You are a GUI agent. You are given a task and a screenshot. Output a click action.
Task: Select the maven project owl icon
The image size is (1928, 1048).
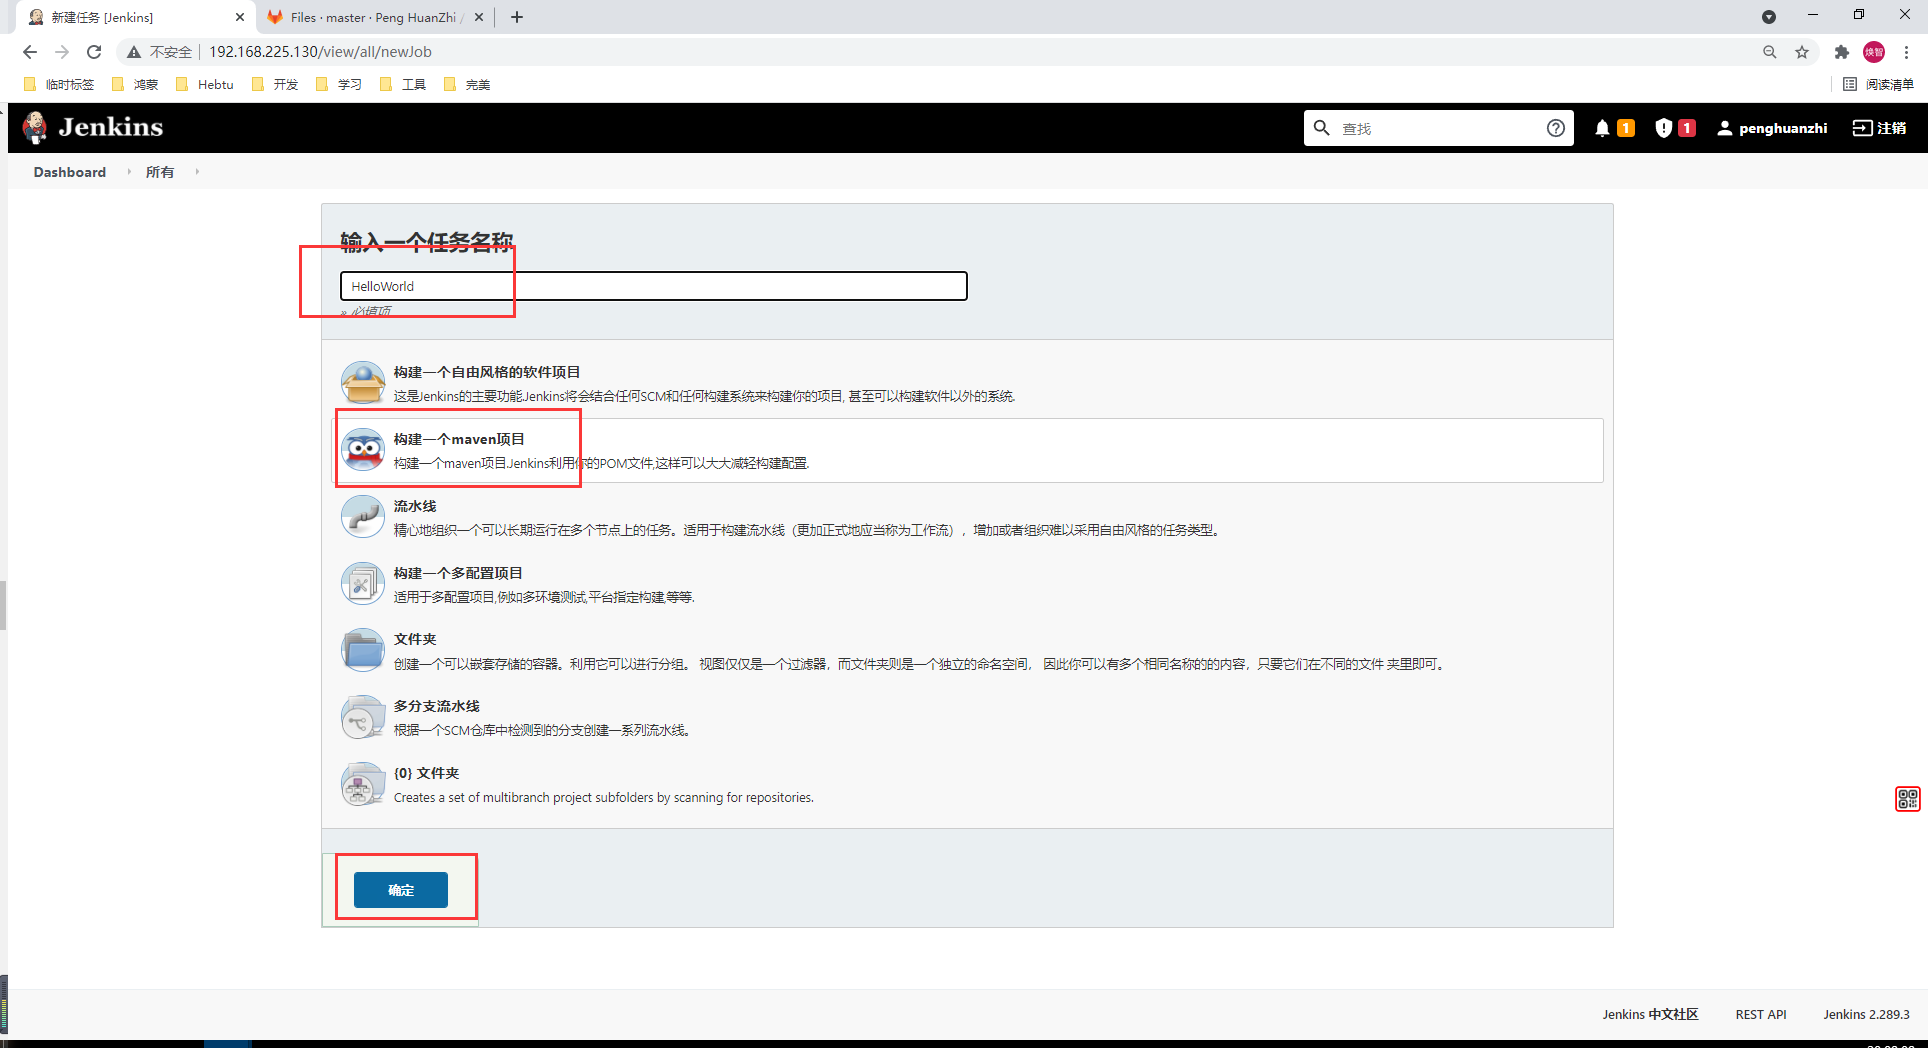click(x=363, y=450)
